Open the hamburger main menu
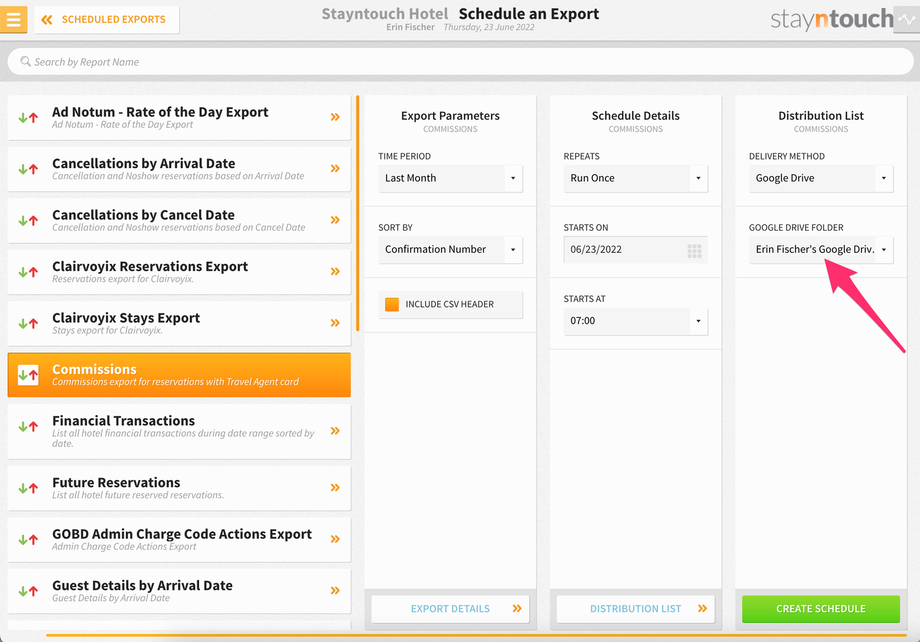 click(x=13, y=19)
